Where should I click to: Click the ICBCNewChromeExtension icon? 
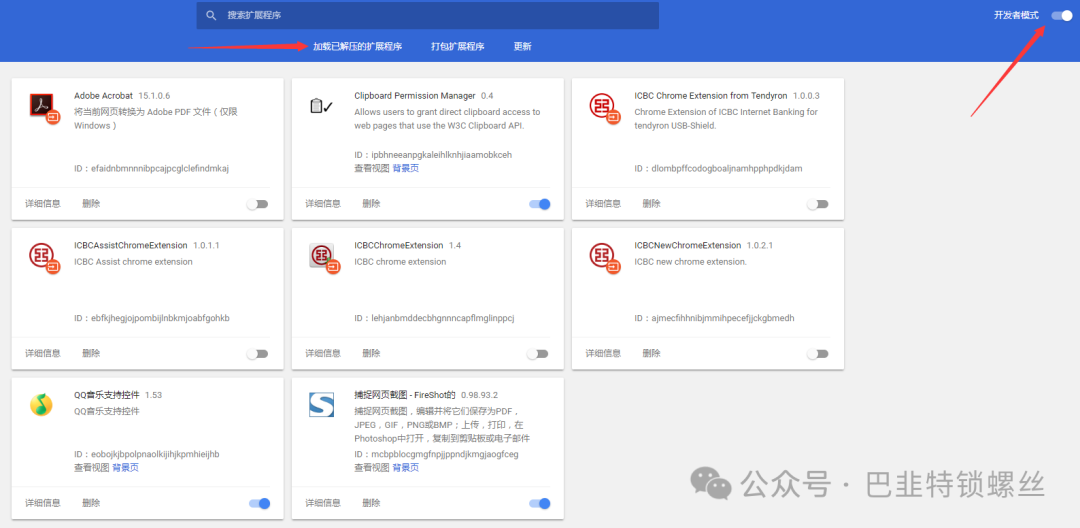pyautogui.click(x=605, y=258)
